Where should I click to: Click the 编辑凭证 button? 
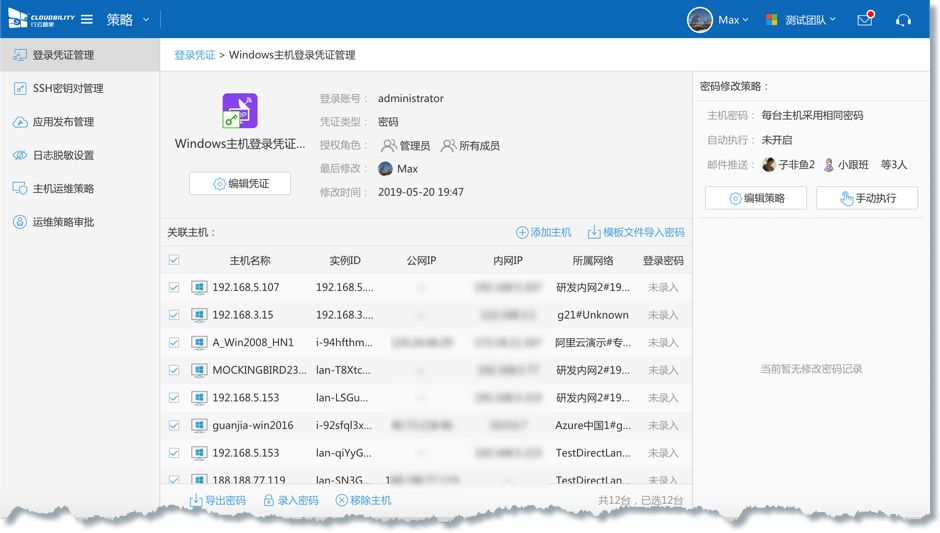240,184
